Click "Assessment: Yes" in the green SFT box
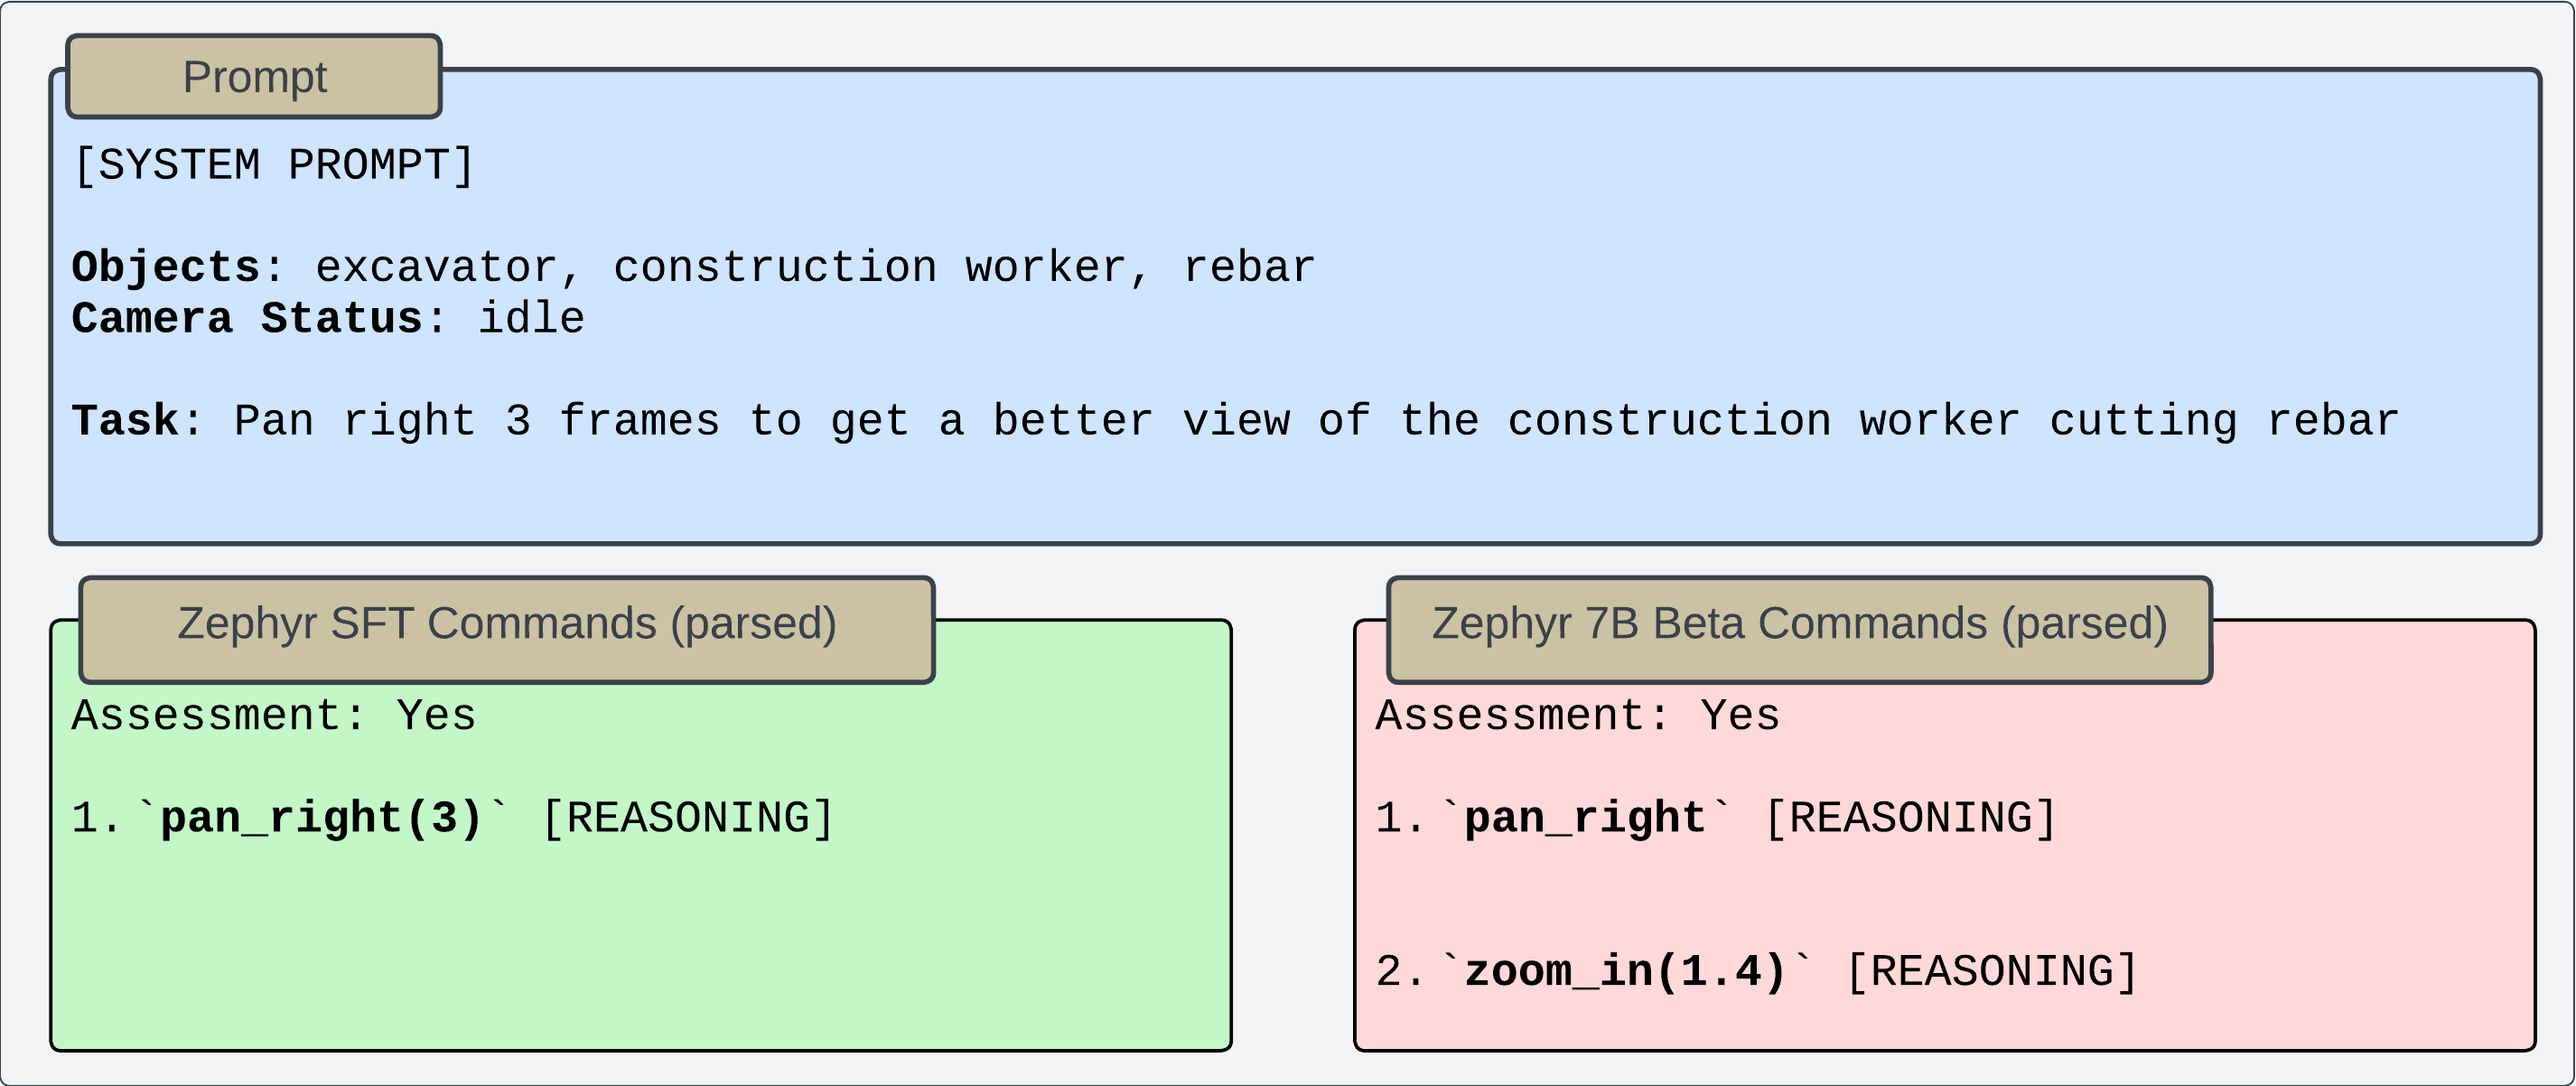This screenshot has width=2576, height=1086. pos(274,716)
